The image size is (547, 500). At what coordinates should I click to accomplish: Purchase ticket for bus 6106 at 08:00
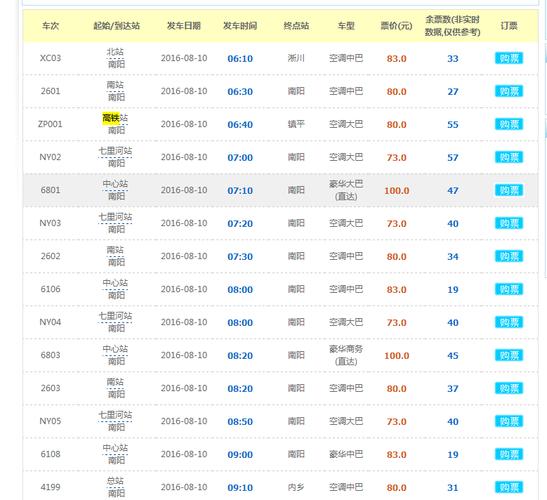pyautogui.click(x=509, y=289)
